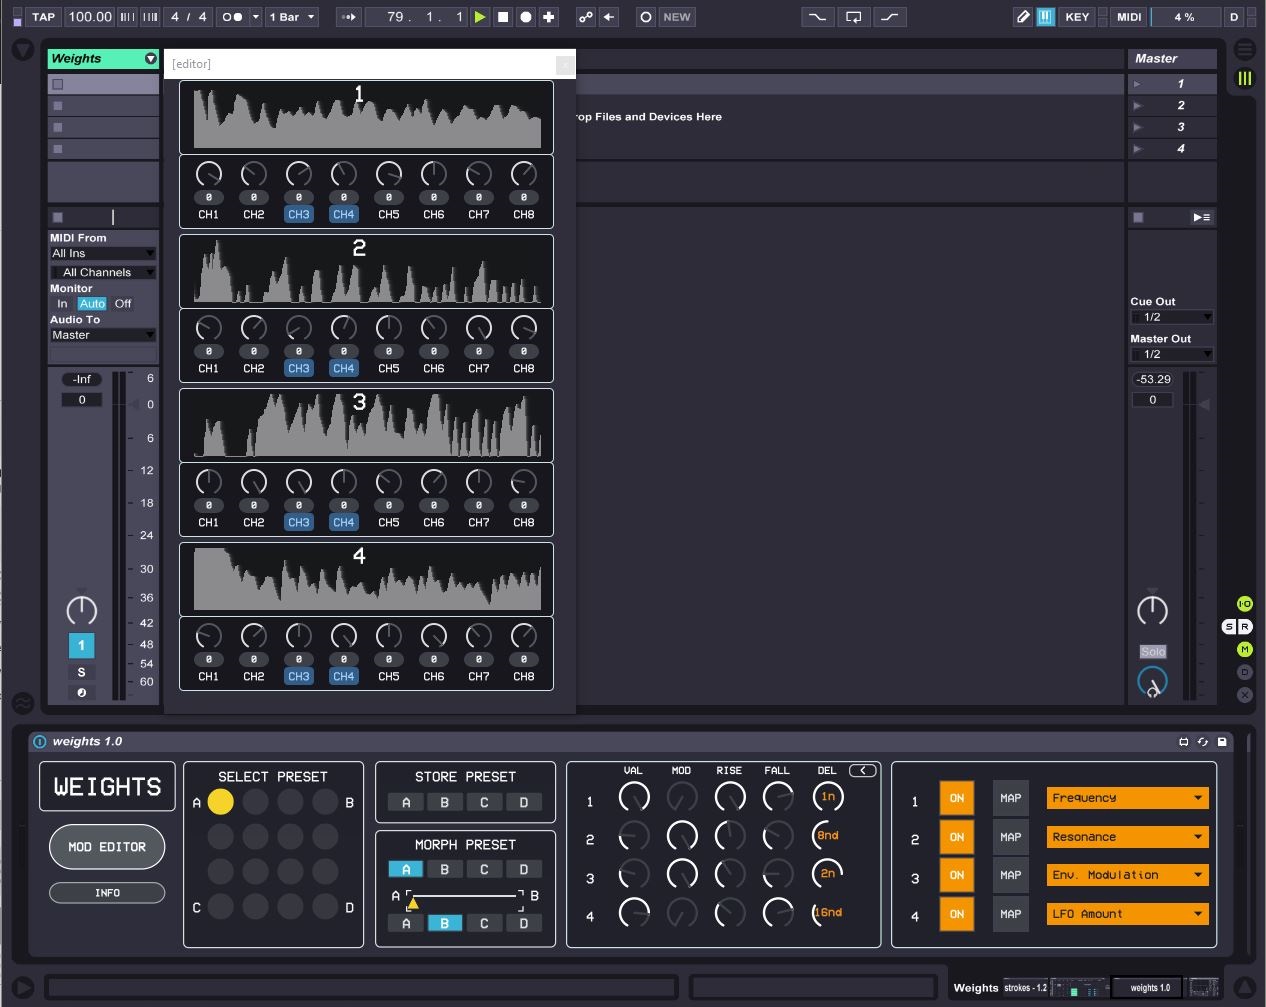Enable Draw Mode pencil icon
The height and width of the screenshot is (1007, 1266).
[x=1022, y=17]
